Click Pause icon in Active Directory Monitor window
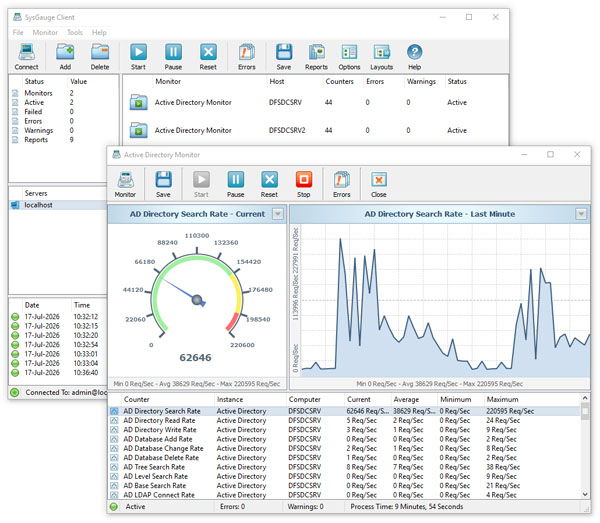600x523 pixels. pyautogui.click(x=236, y=180)
